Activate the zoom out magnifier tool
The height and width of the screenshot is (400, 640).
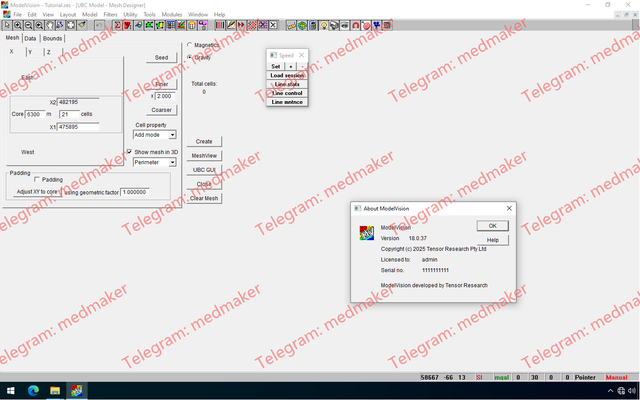[x=28, y=25]
